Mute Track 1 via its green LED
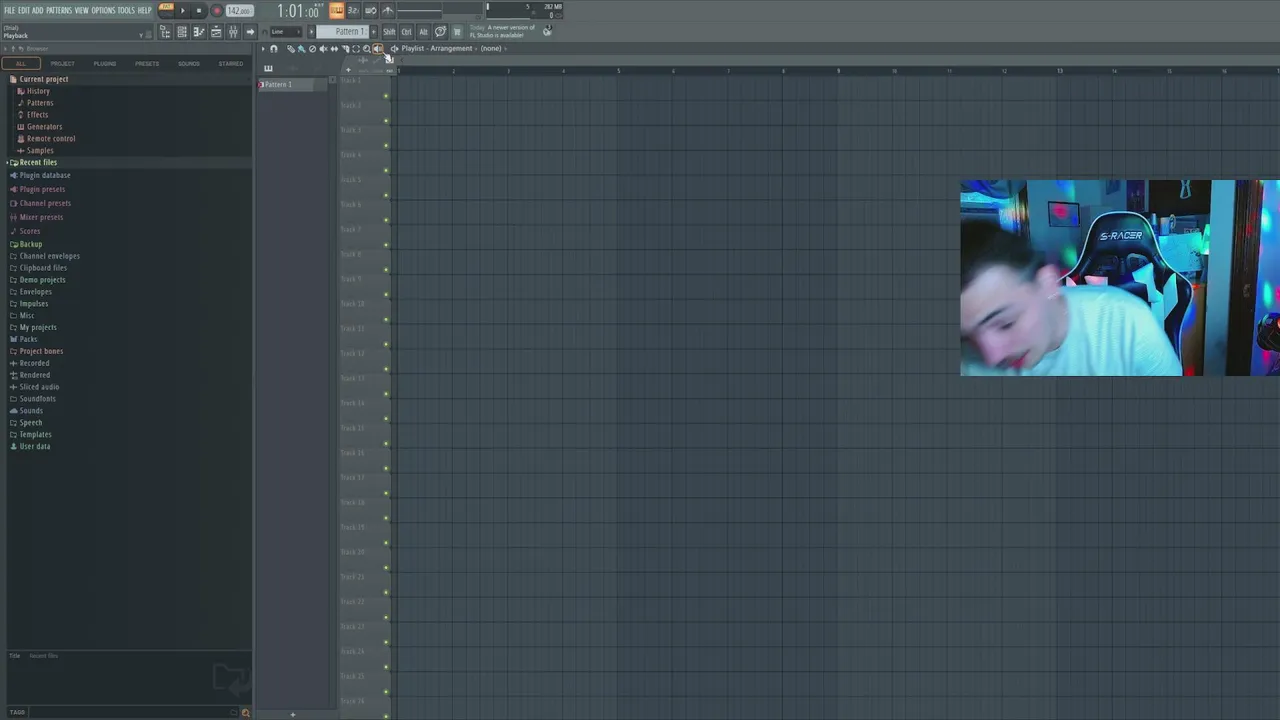The height and width of the screenshot is (720, 1280). coord(386,96)
